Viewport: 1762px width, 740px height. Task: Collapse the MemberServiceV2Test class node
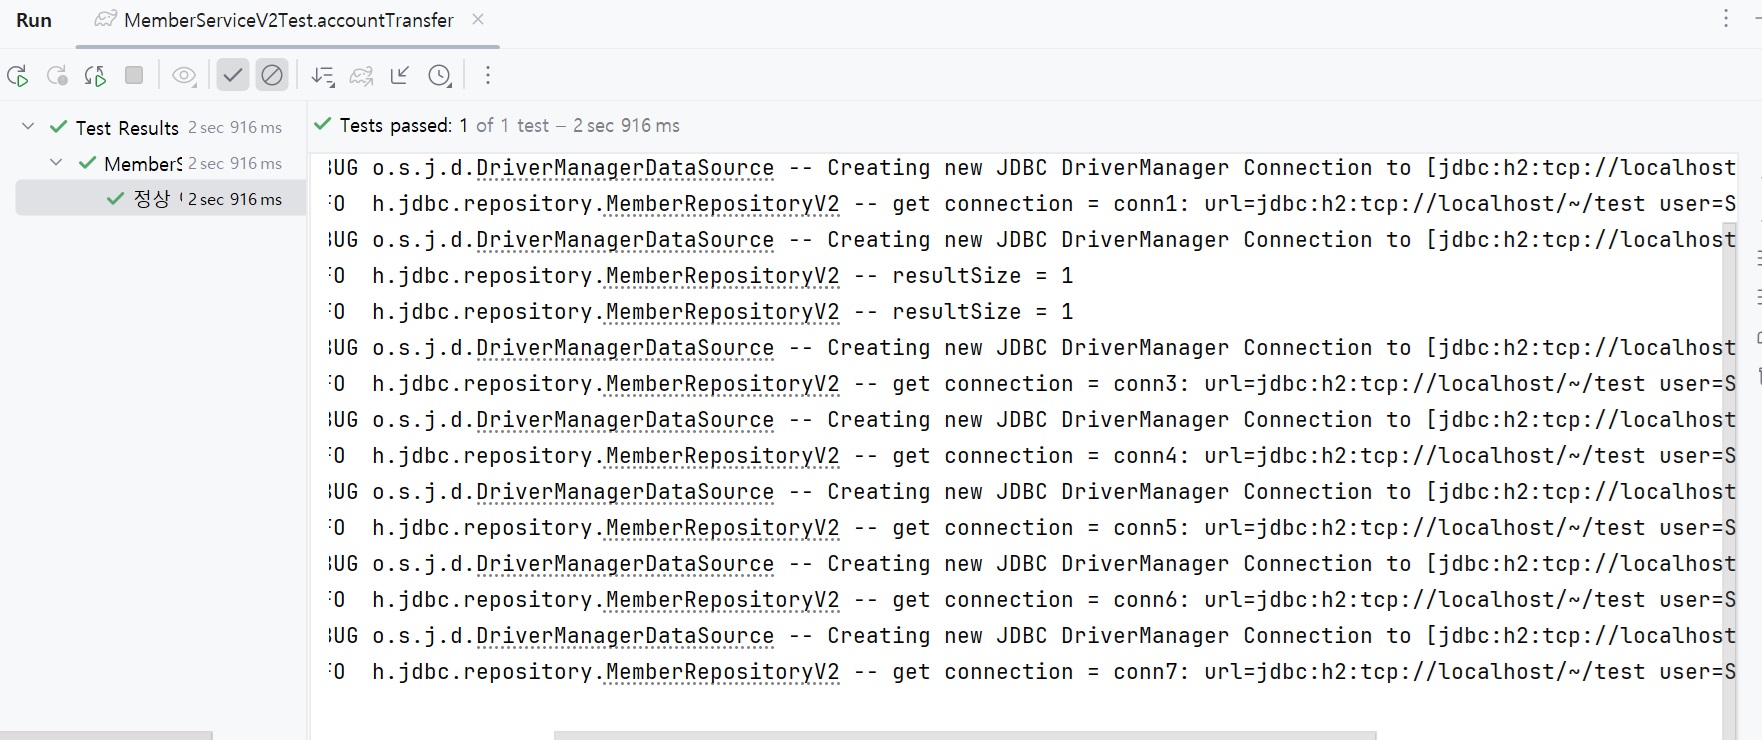(56, 163)
